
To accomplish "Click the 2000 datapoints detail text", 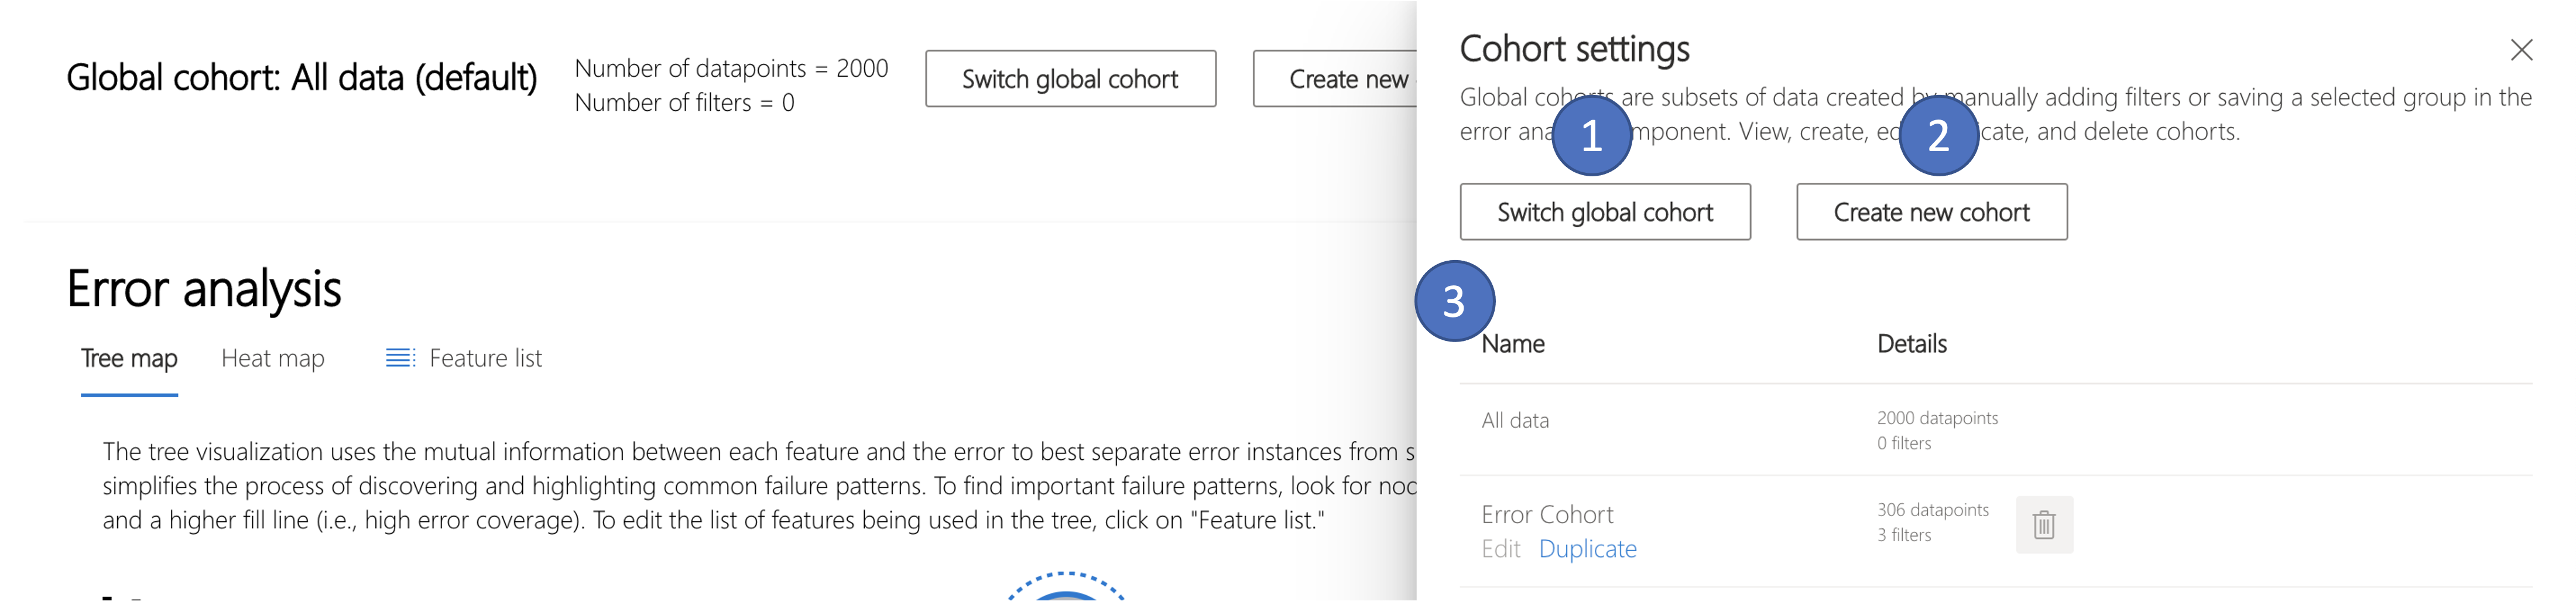I will click(x=1937, y=418).
